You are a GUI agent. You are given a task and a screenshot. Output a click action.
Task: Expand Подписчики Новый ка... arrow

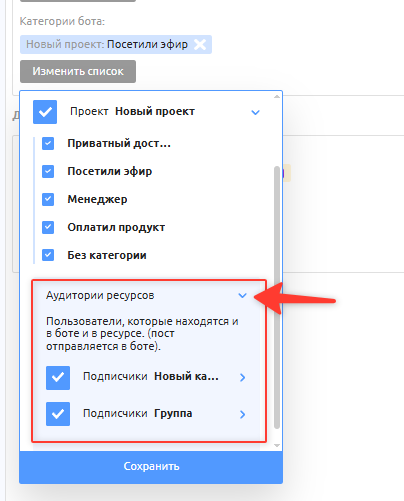click(242, 377)
